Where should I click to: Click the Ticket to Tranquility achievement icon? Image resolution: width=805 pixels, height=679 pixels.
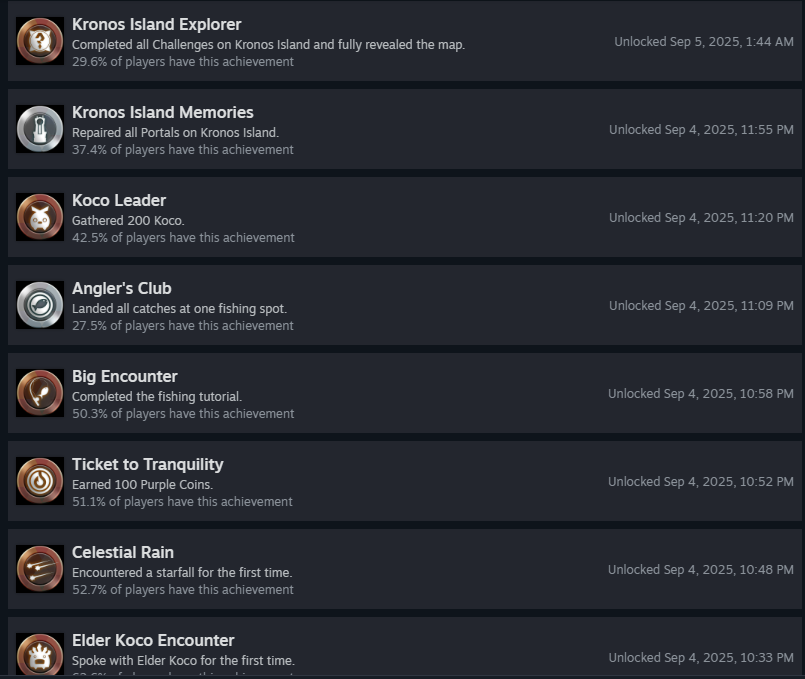coord(40,481)
